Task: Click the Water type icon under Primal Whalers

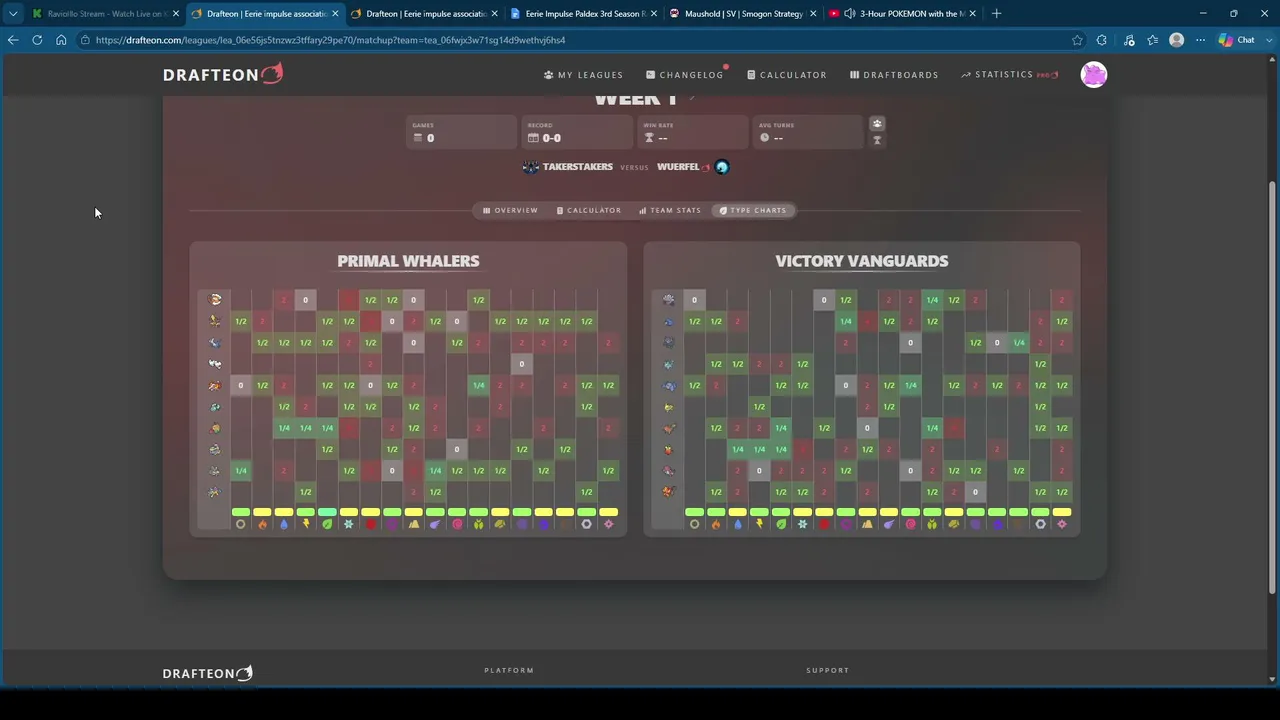Action: tap(284, 524)
